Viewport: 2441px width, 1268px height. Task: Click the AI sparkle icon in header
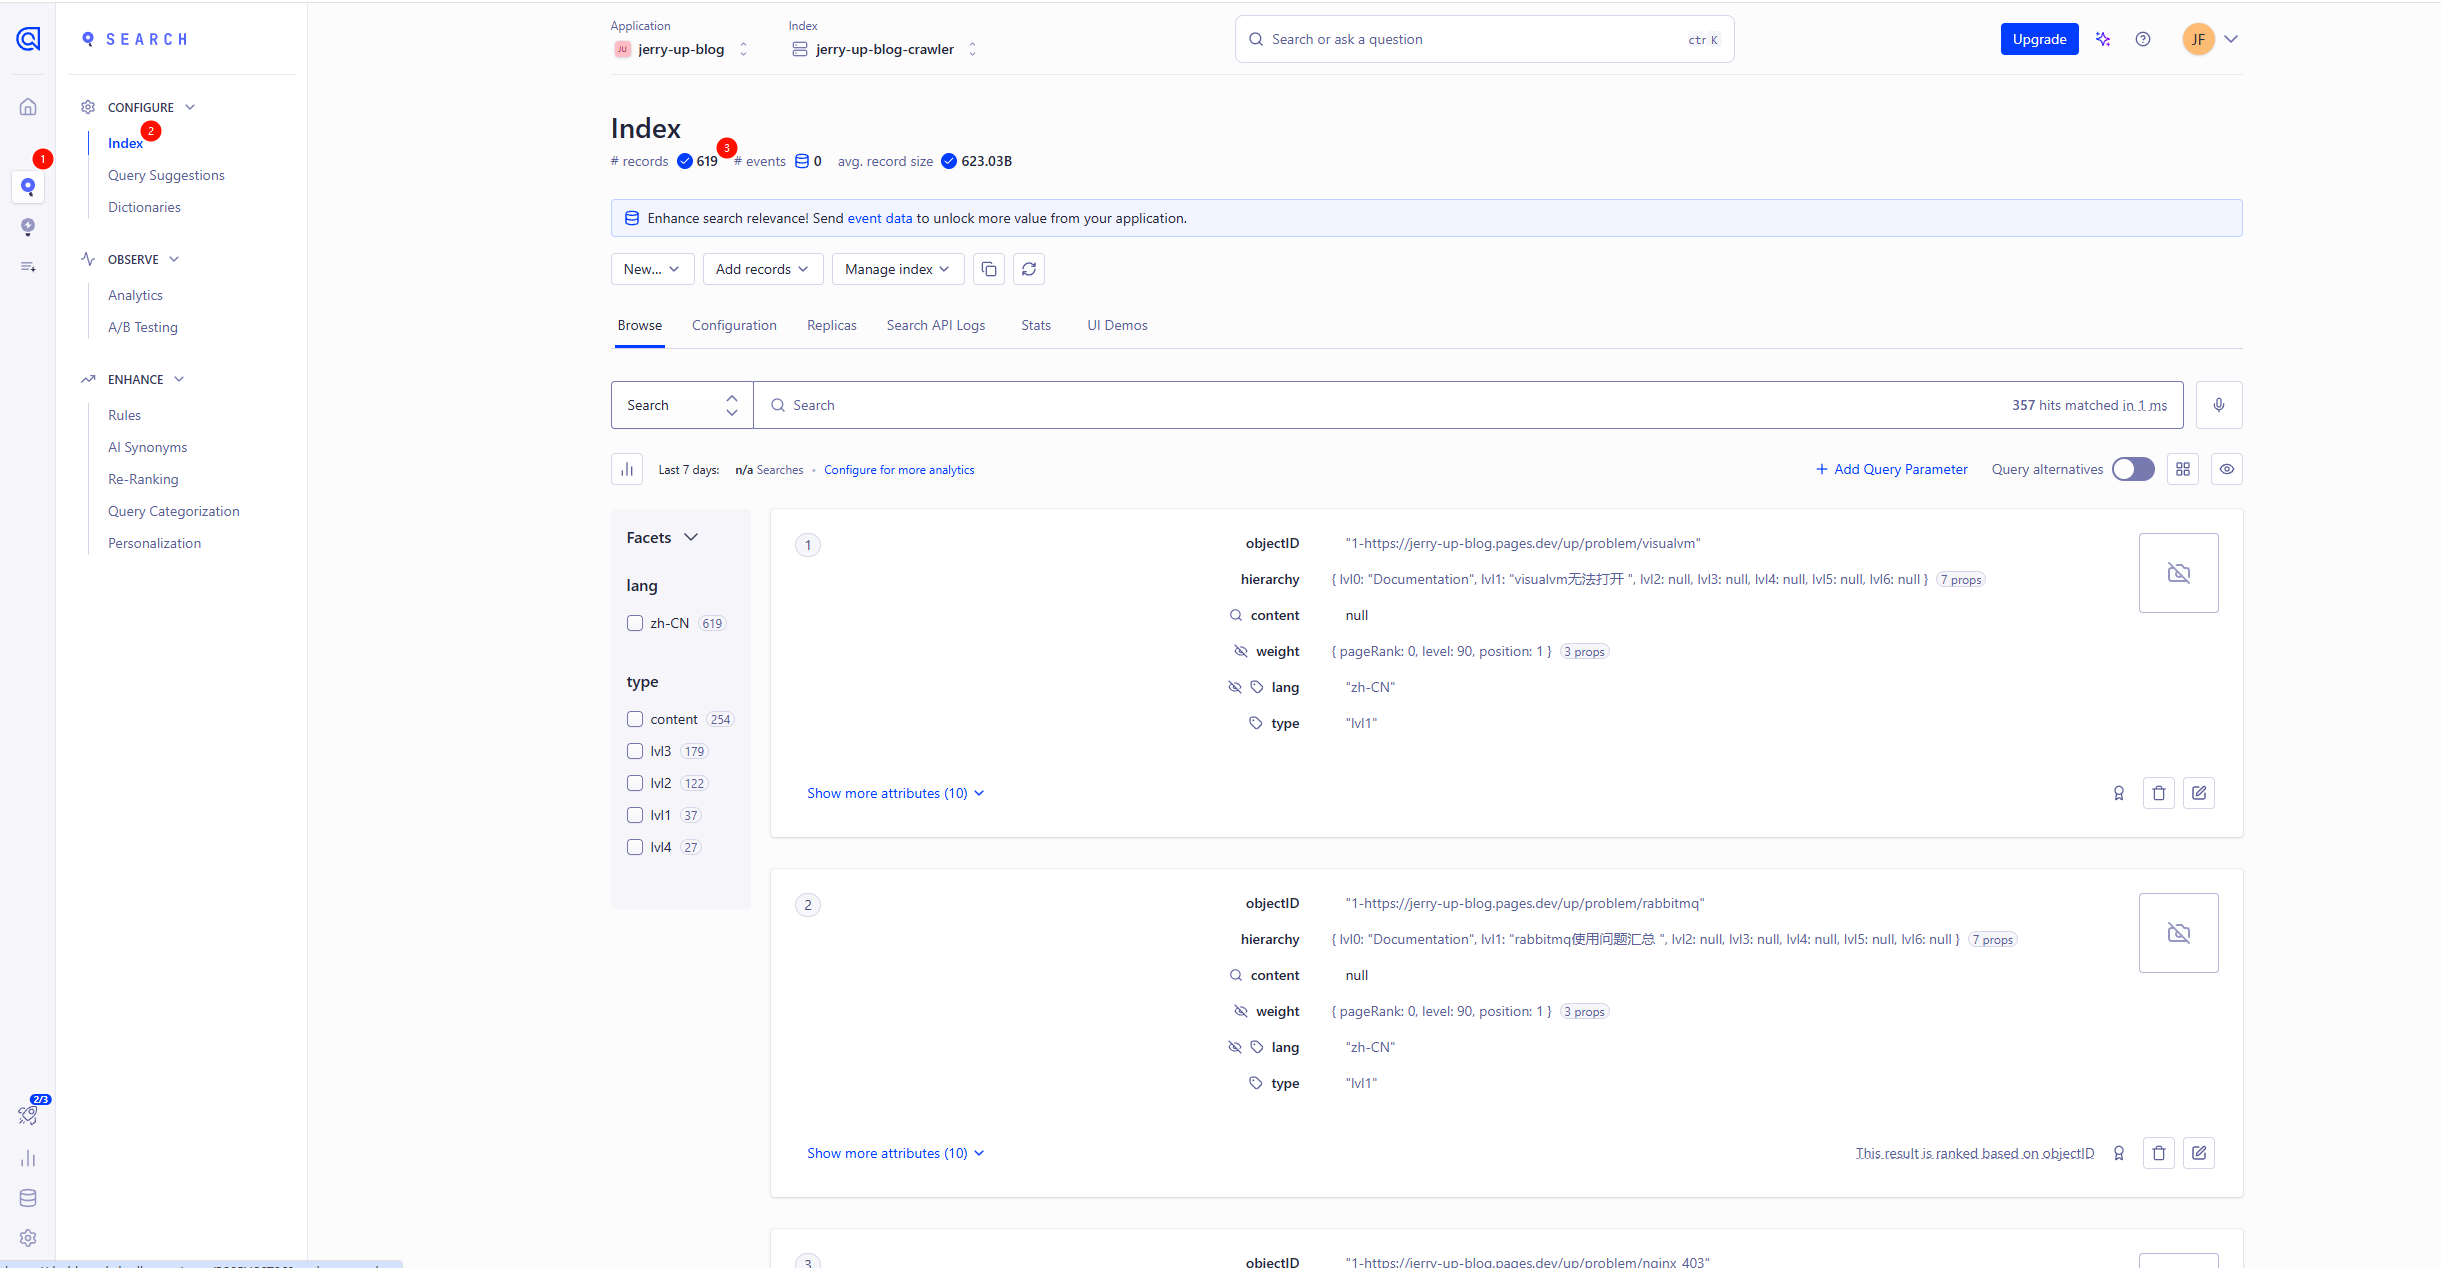(2104, 39)
